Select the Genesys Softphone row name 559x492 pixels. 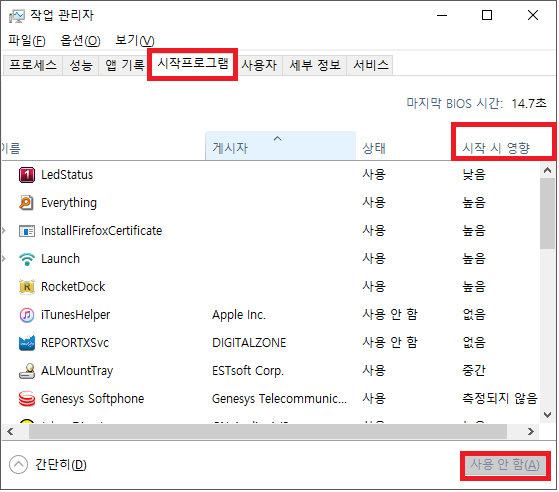(x=93, y=399)
